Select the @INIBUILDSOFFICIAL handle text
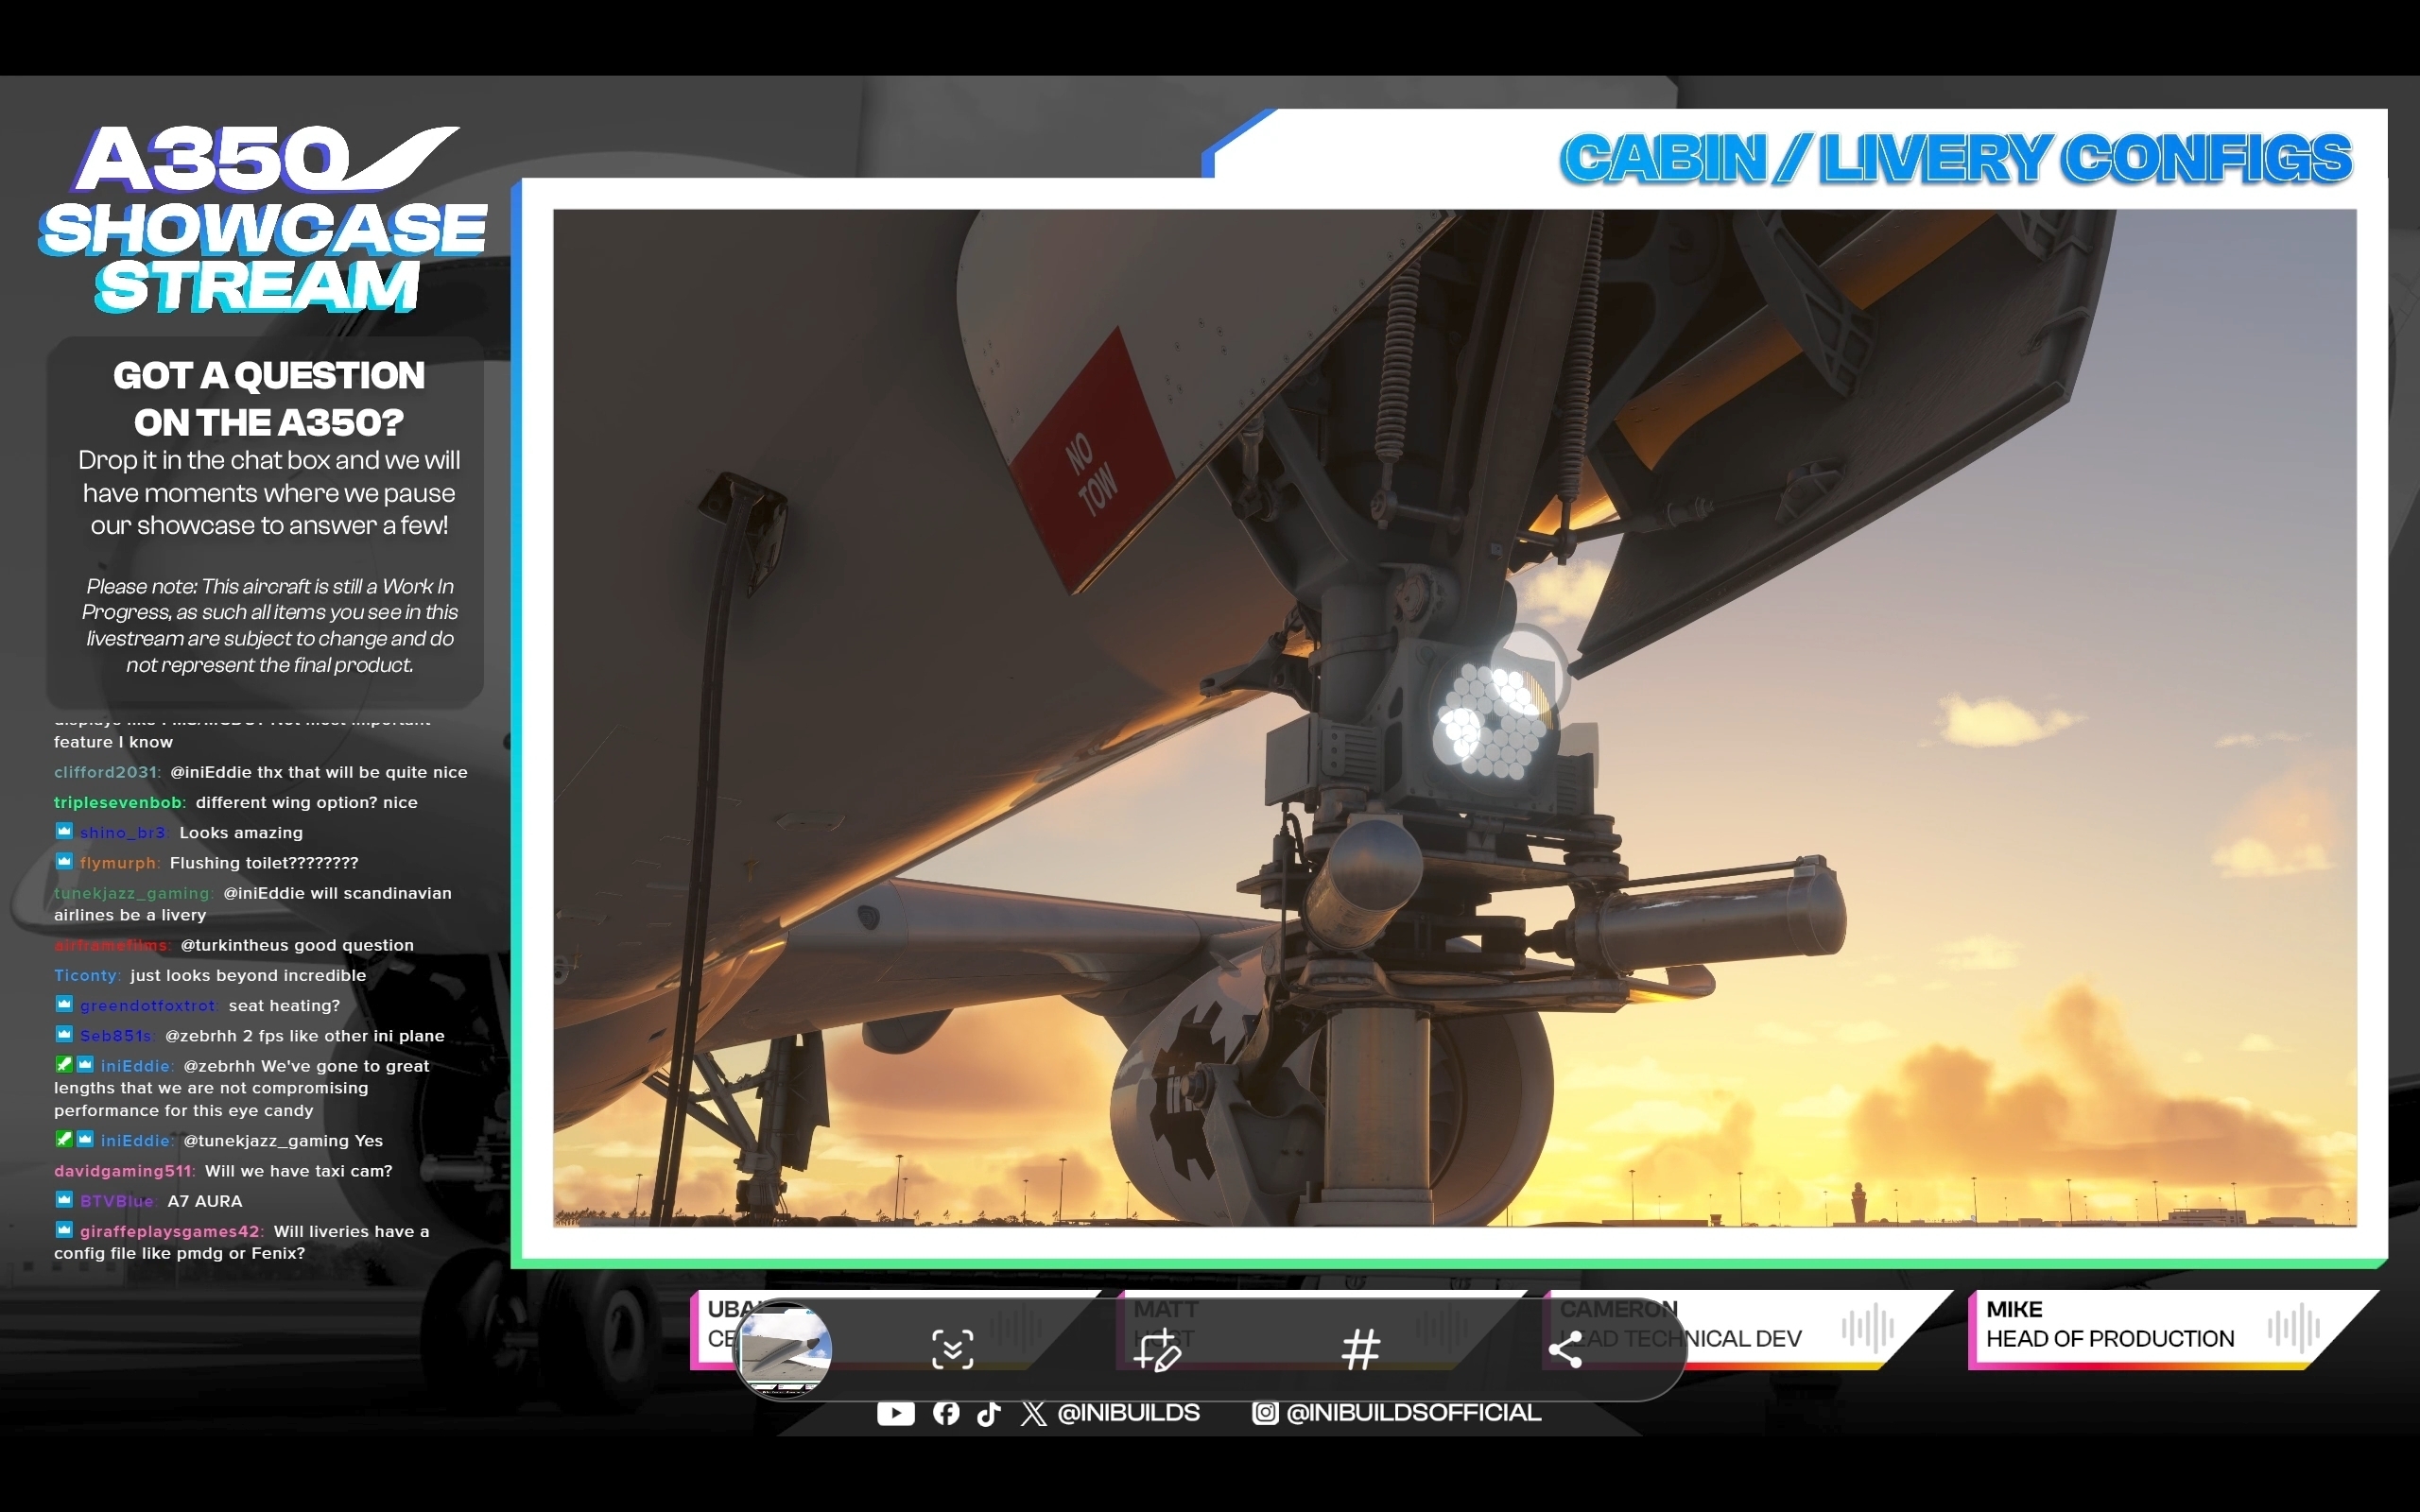 click(x=1413, y=1412)
